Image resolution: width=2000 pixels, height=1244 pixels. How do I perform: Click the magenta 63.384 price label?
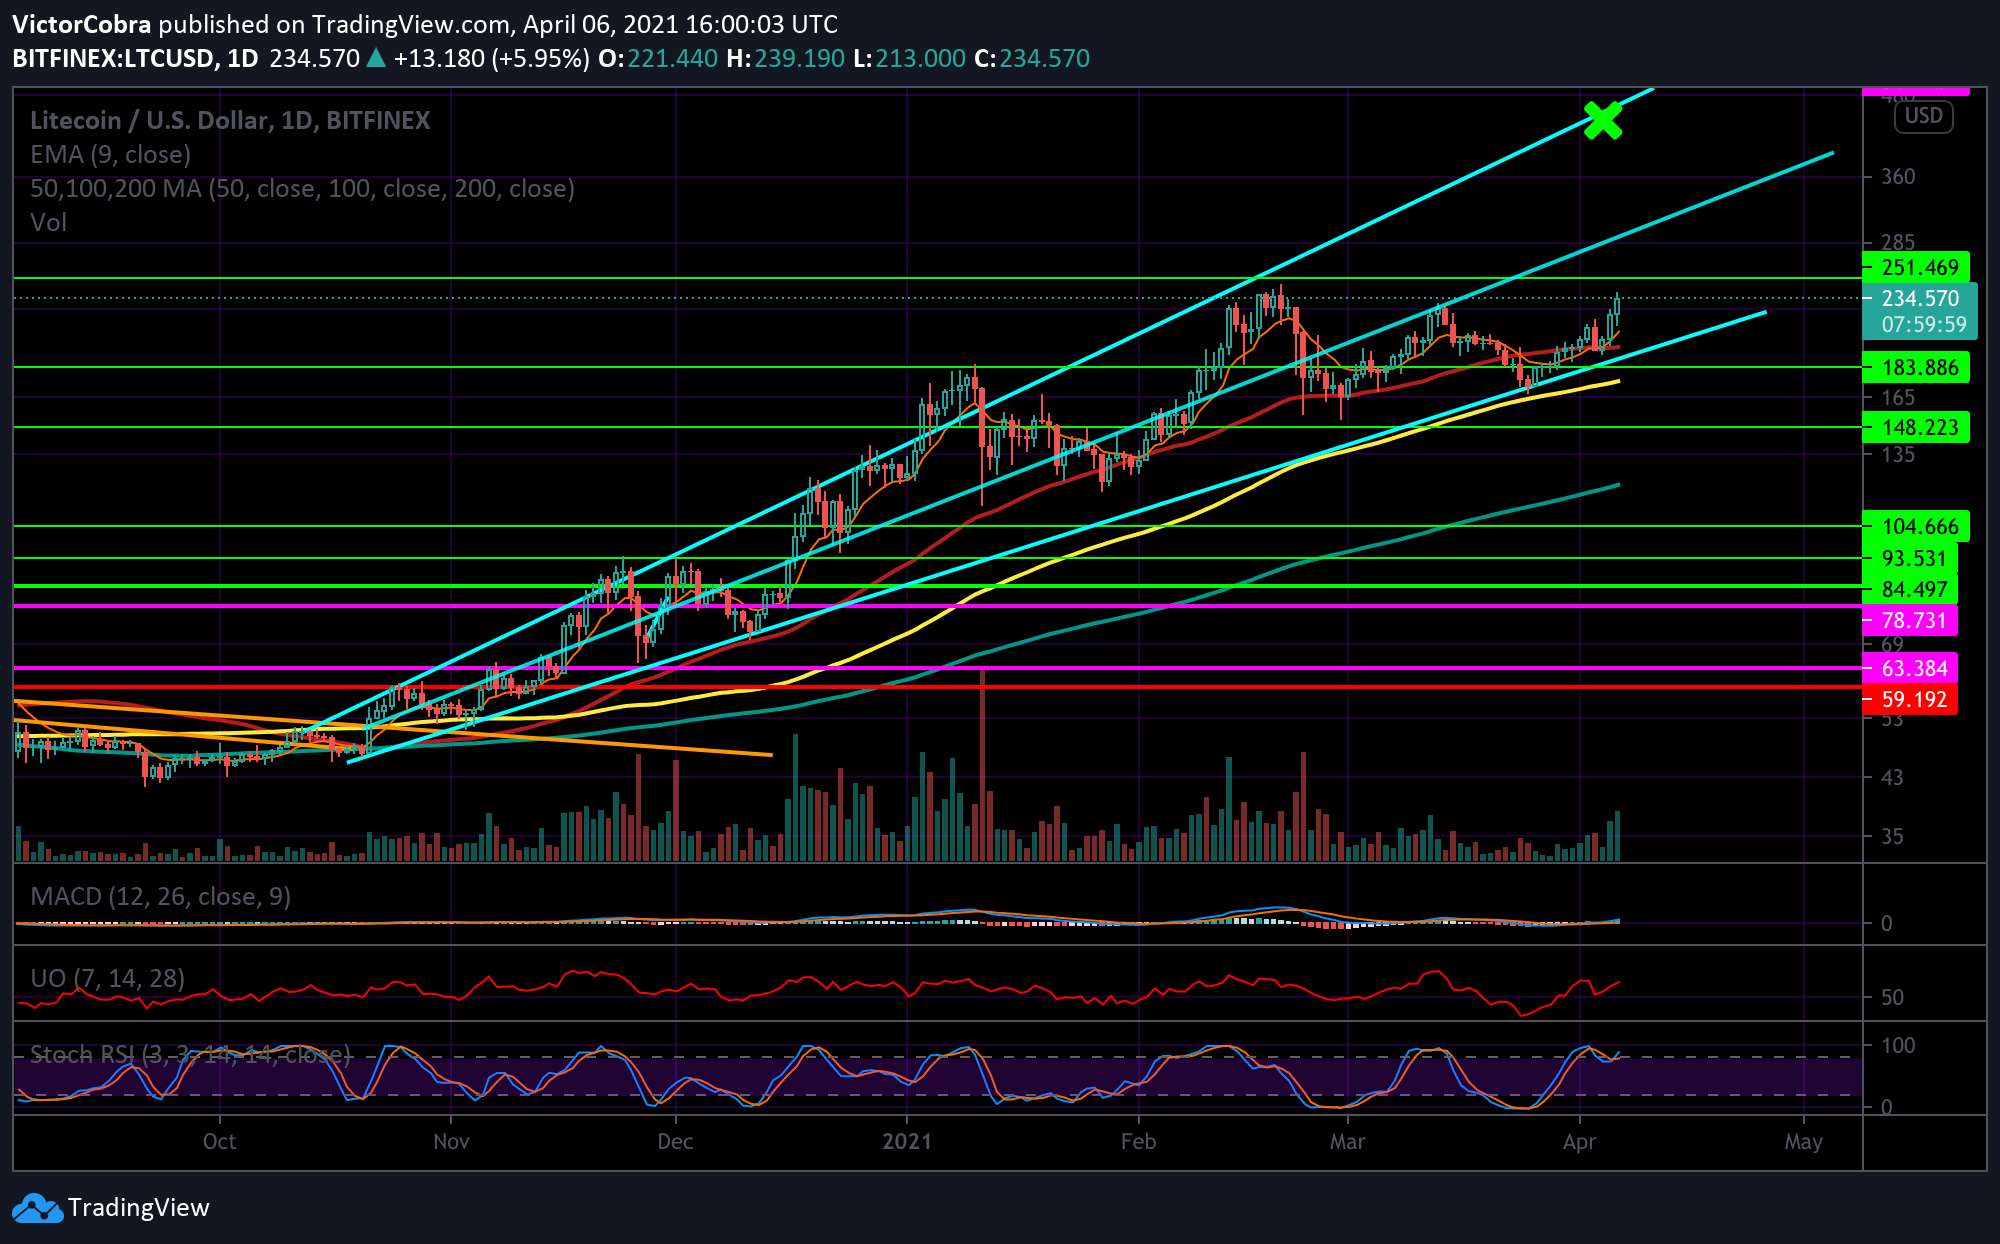(x=1910, y=668)
